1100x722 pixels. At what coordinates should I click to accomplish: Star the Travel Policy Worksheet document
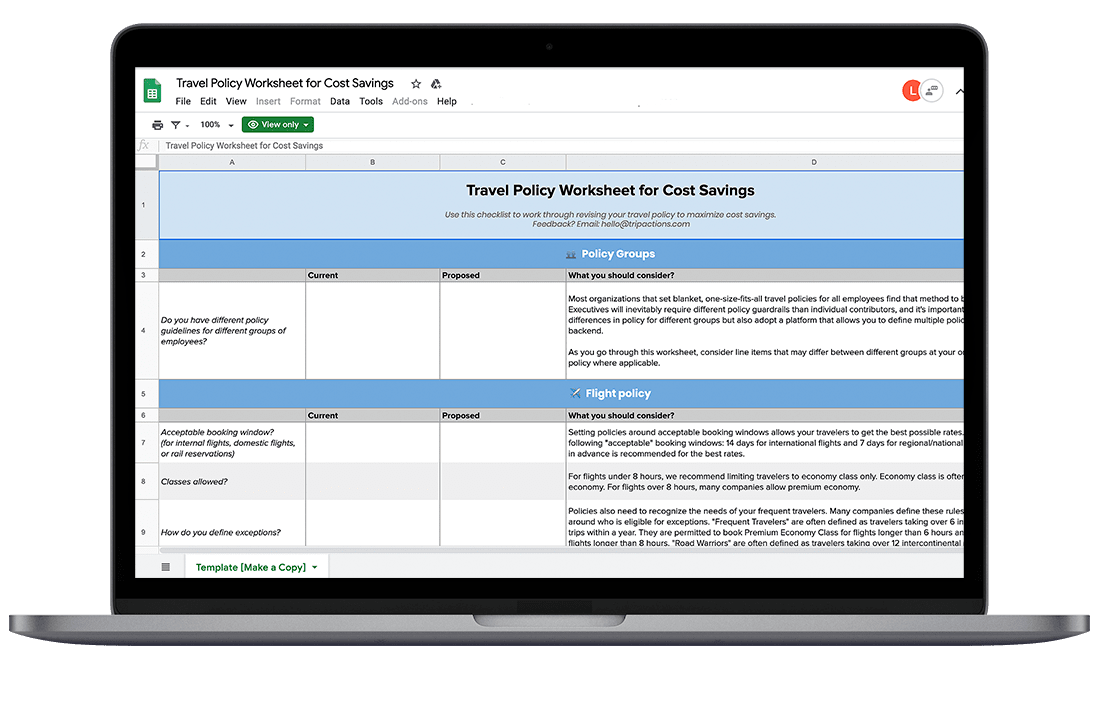tap(416, 83)
